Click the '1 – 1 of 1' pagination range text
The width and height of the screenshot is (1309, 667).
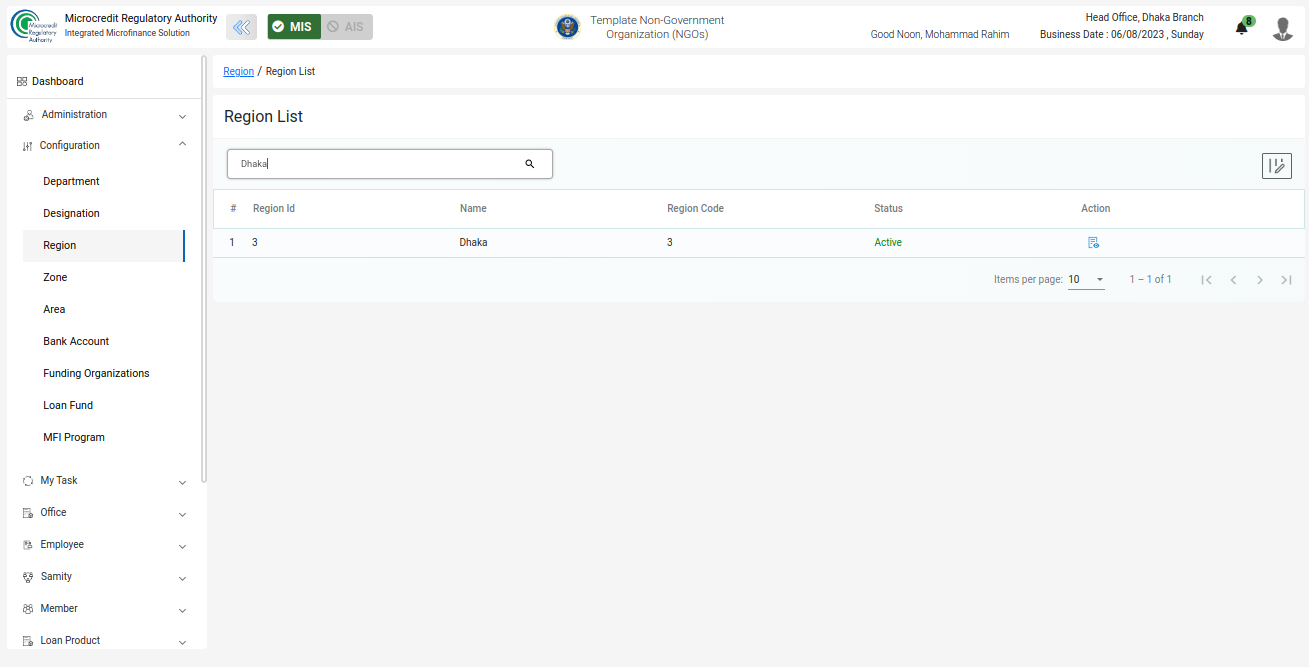(x=1150, y=280)
